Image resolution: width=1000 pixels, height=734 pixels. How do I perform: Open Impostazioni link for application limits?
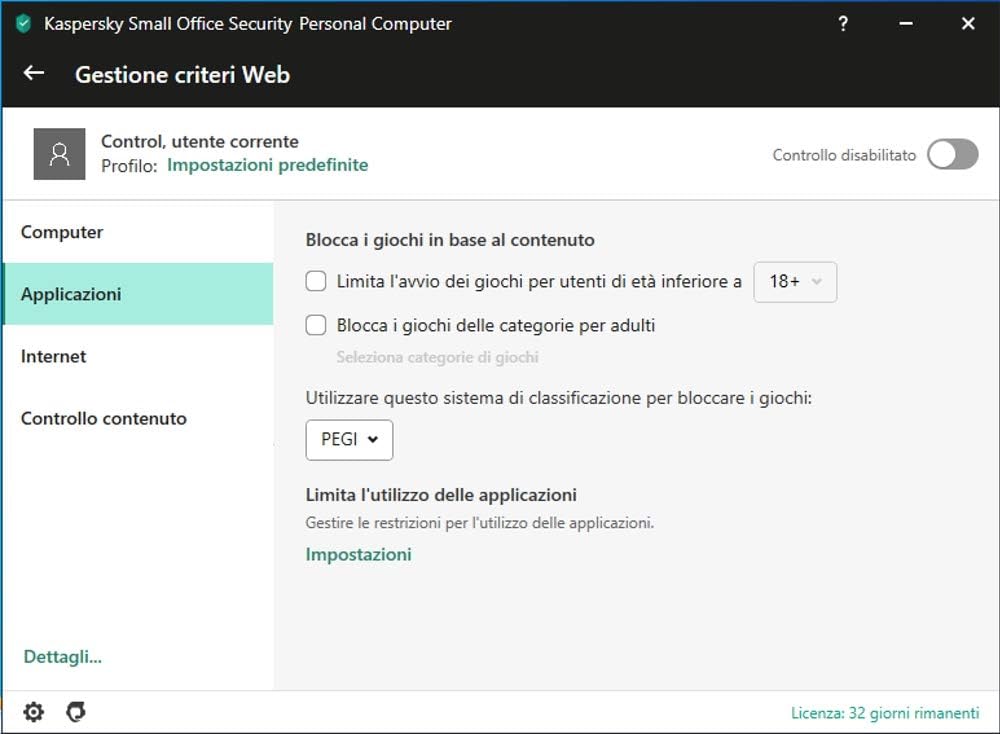[358, 555]
